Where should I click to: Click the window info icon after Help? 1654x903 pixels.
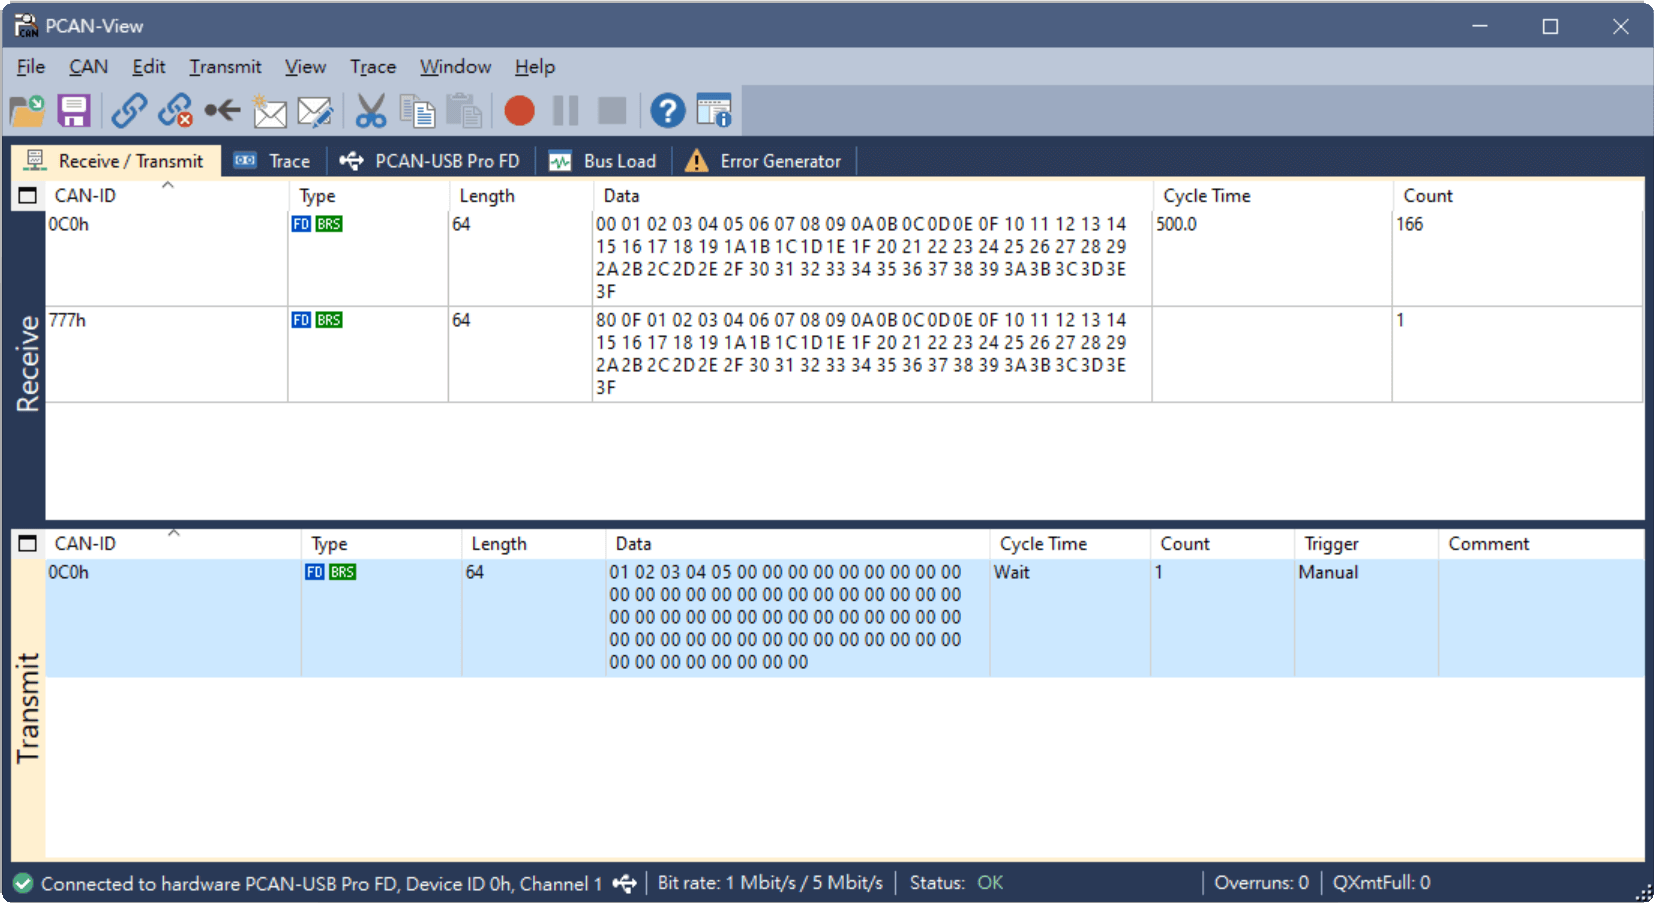point(714,110)
